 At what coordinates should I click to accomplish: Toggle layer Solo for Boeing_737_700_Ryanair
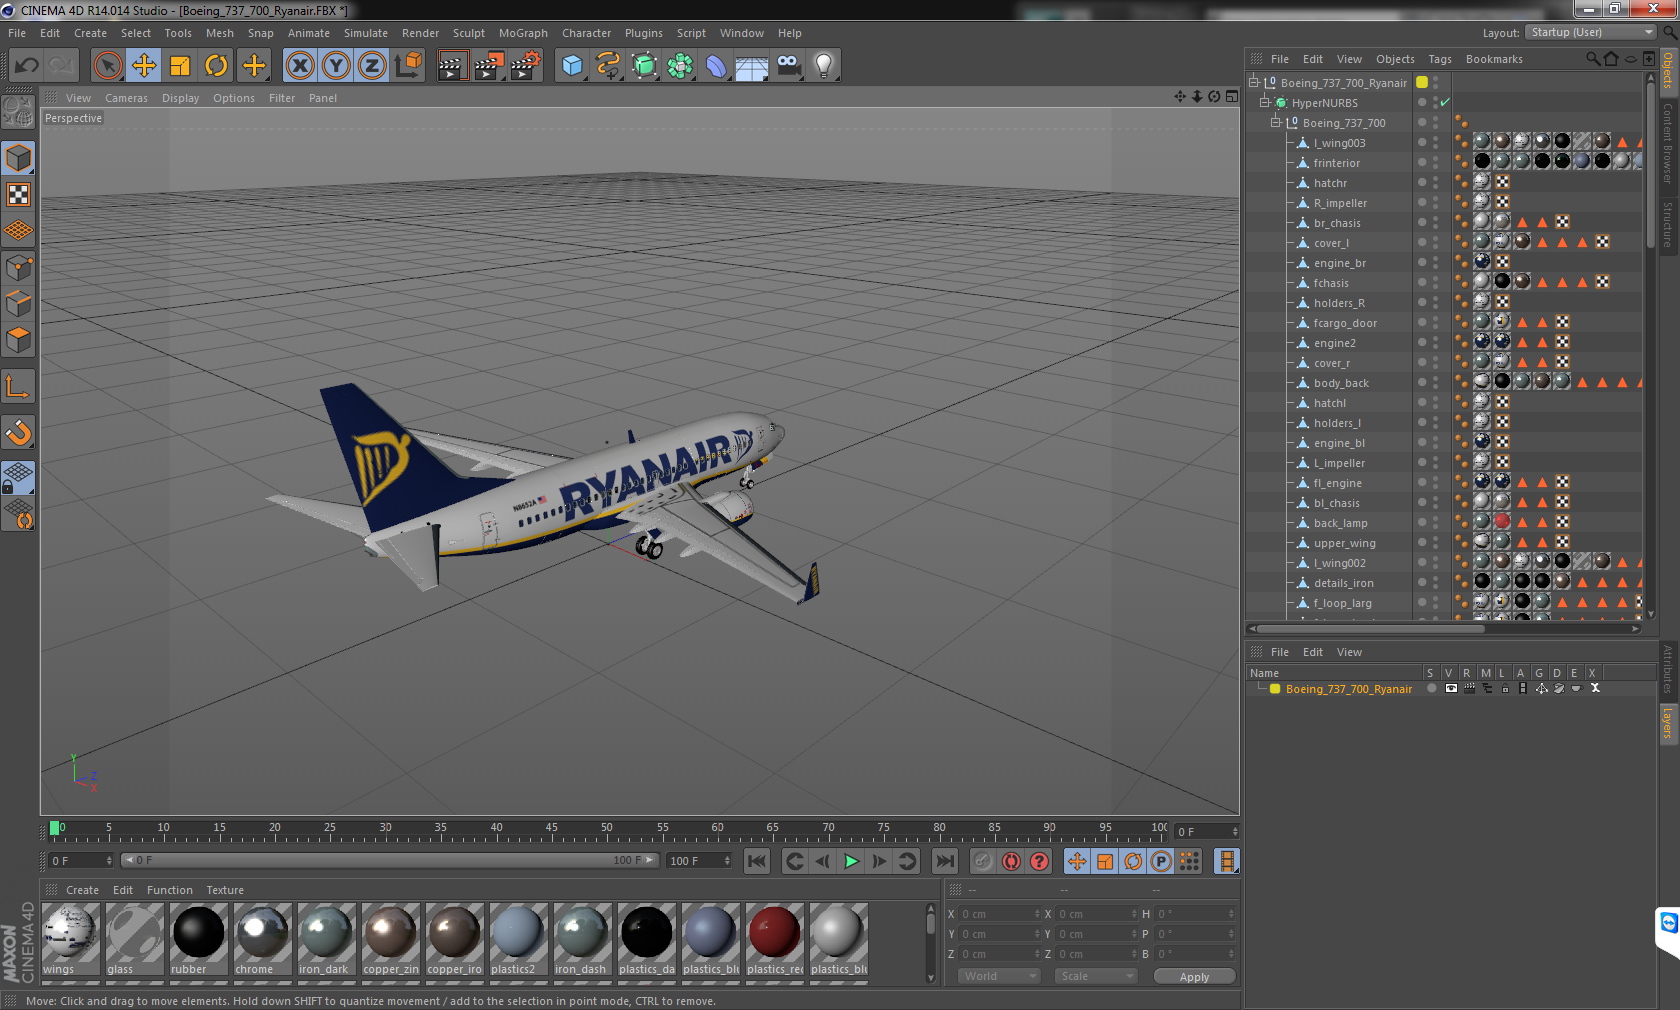[1432, 688]
